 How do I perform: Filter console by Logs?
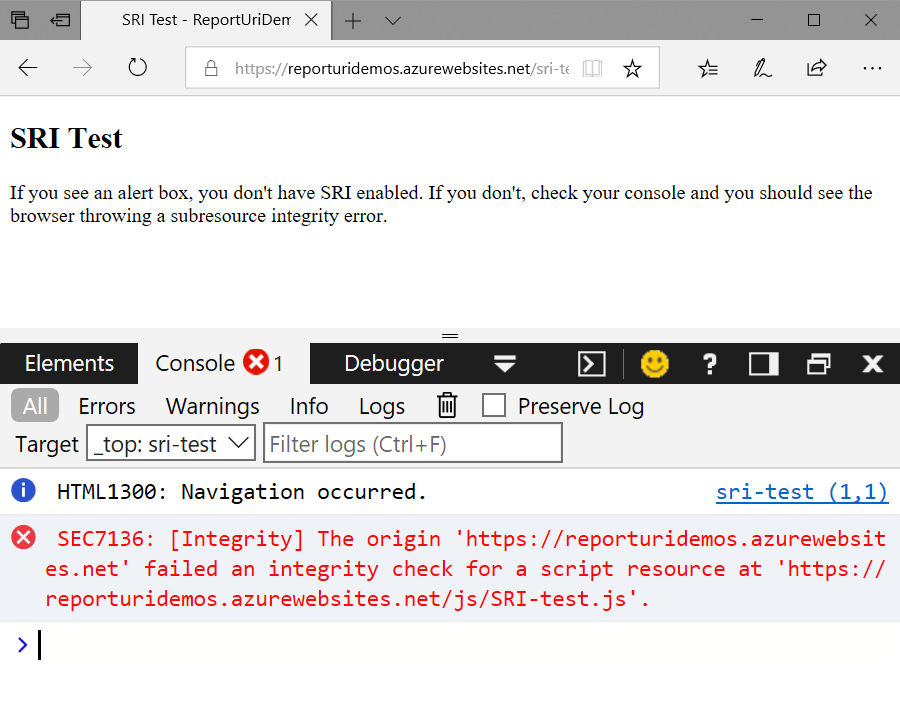[382, 407]
